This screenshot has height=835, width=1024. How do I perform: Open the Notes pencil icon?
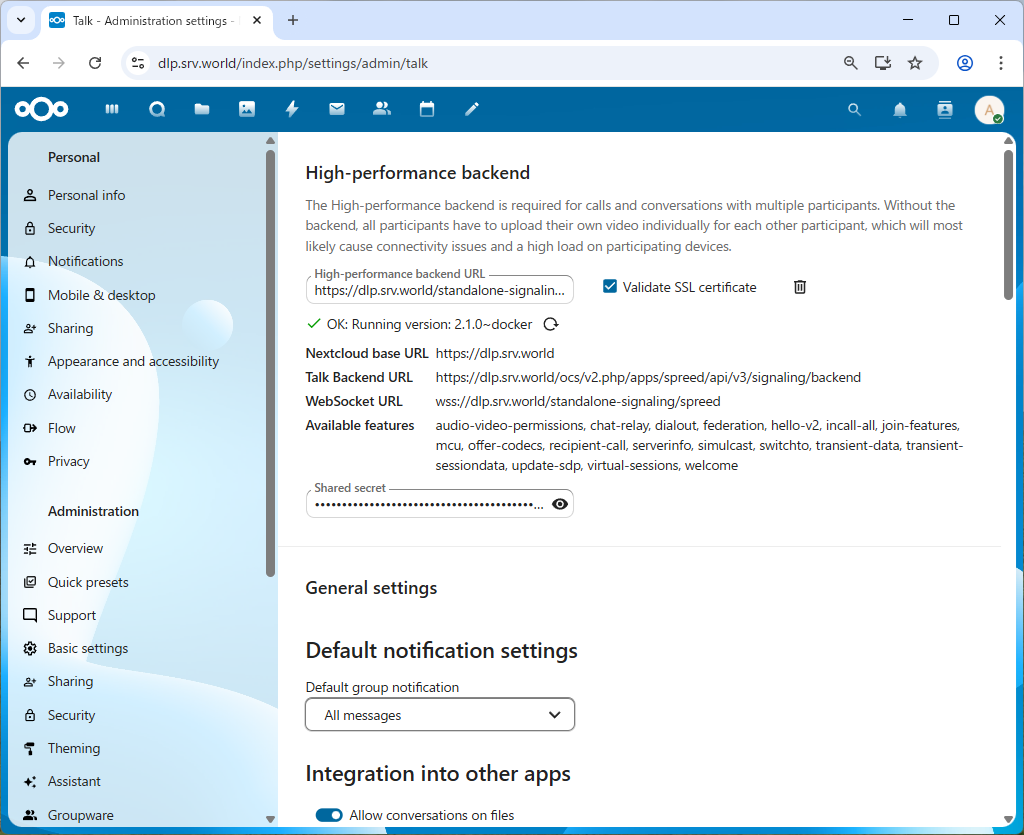472,109
